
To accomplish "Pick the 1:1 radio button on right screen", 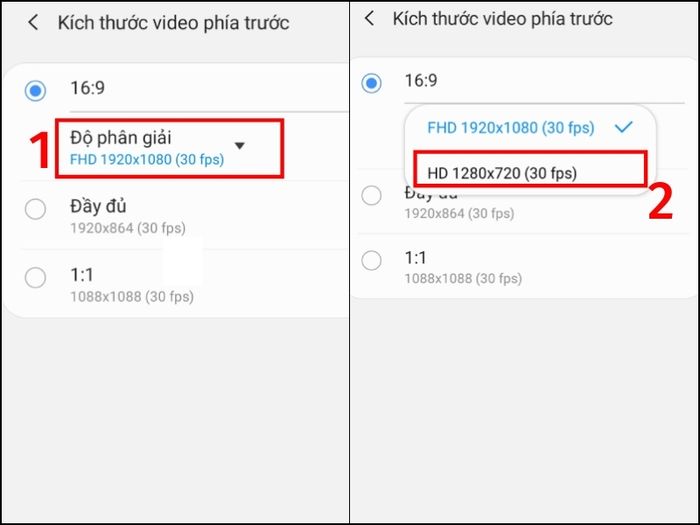I will click(x=371, y=260).
